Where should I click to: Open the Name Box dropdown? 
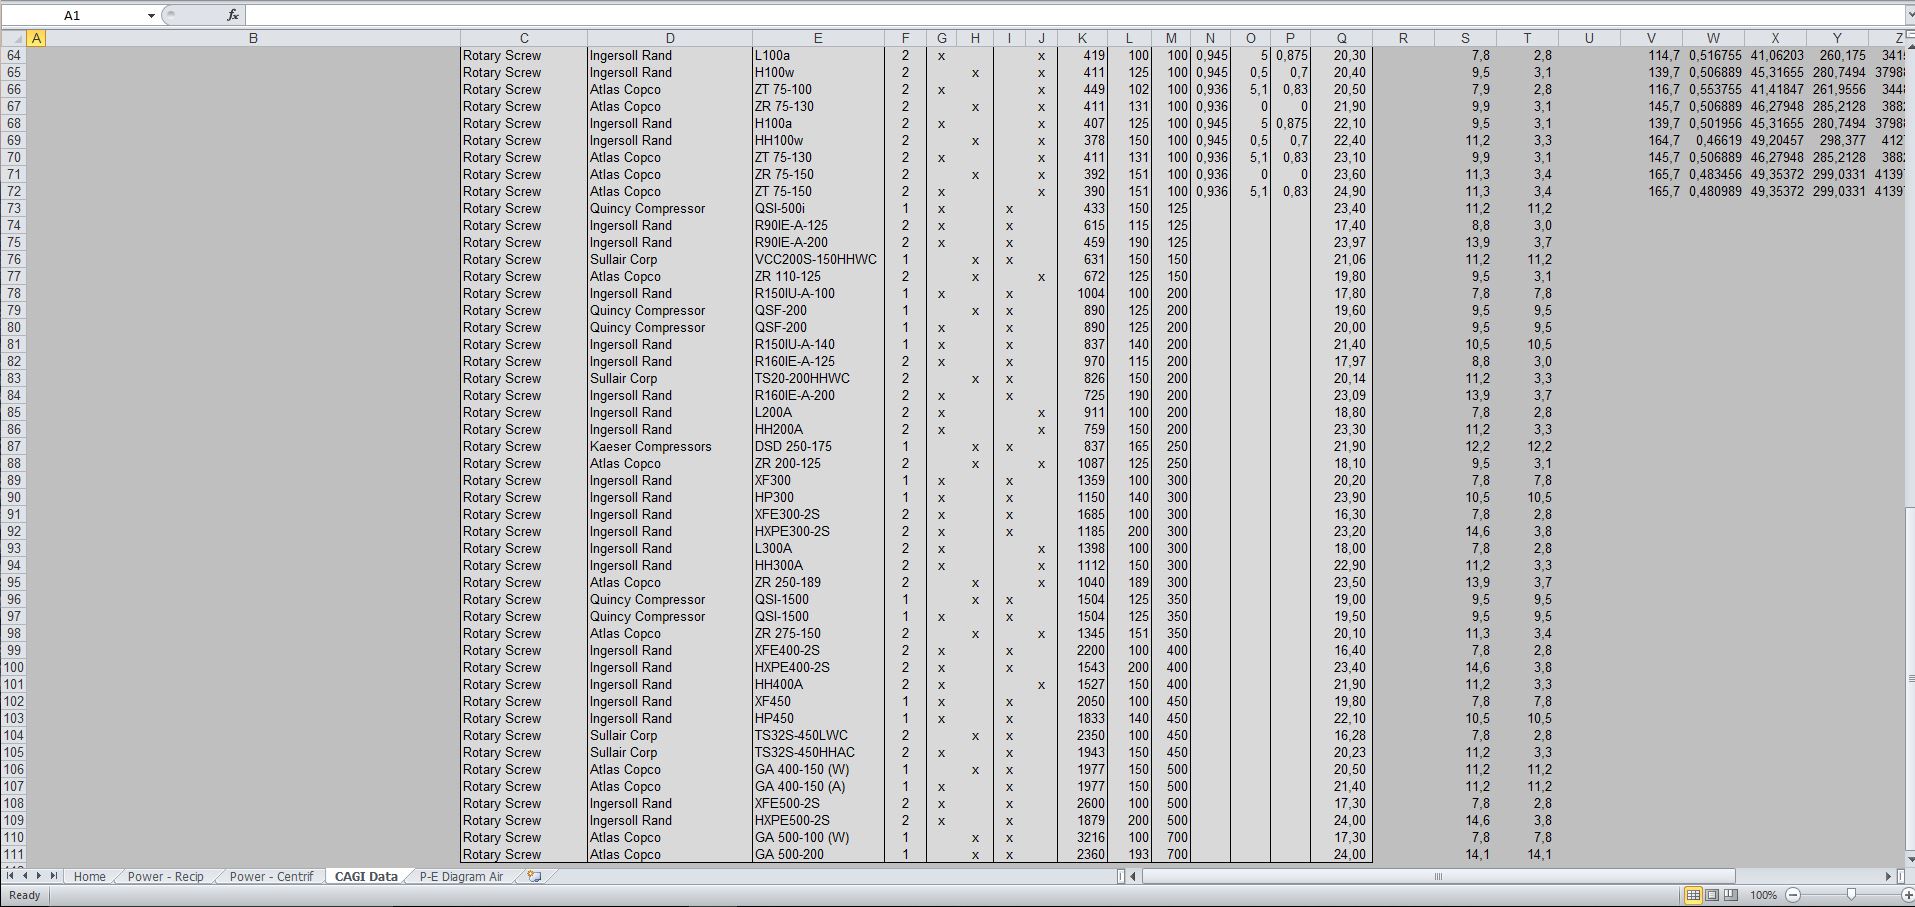point(151,15)
